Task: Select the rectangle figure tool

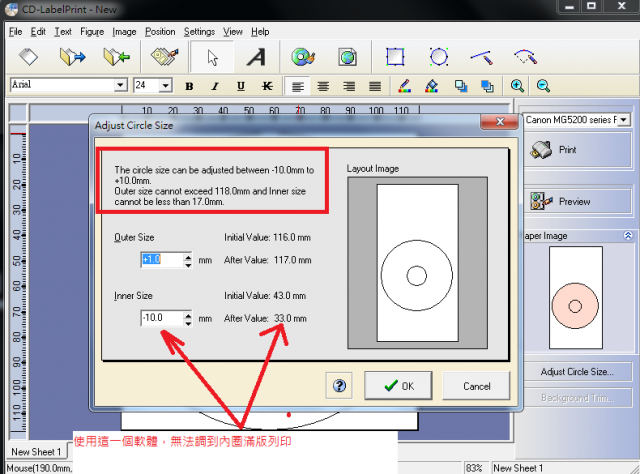Action: [395, 56]
